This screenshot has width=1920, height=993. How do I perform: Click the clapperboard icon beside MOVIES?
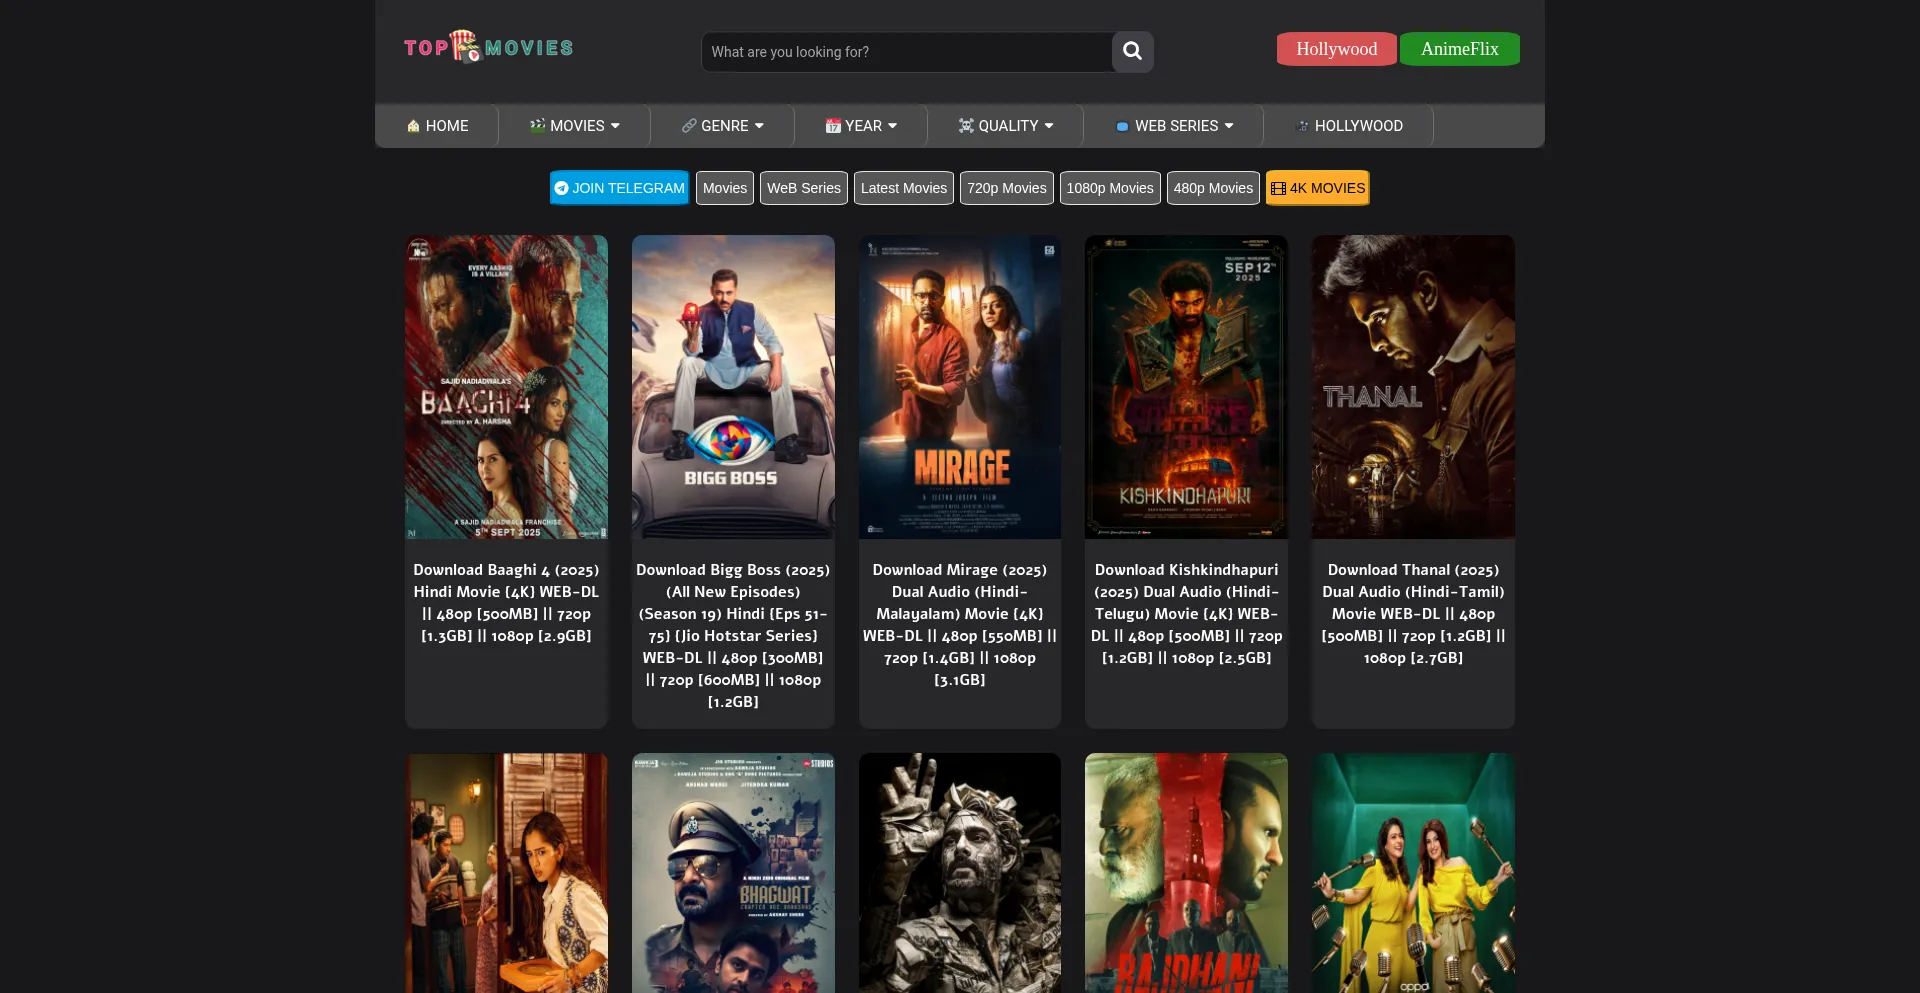tap(537, 126)
